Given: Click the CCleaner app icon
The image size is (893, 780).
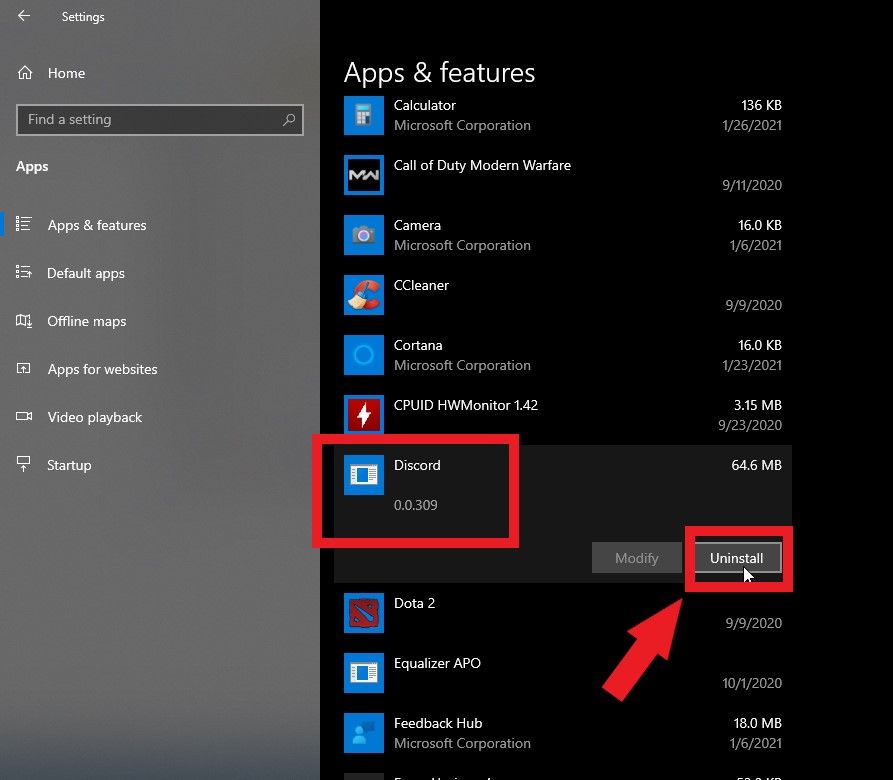Looking at the screenshot, I should click(x=363, y=295).
